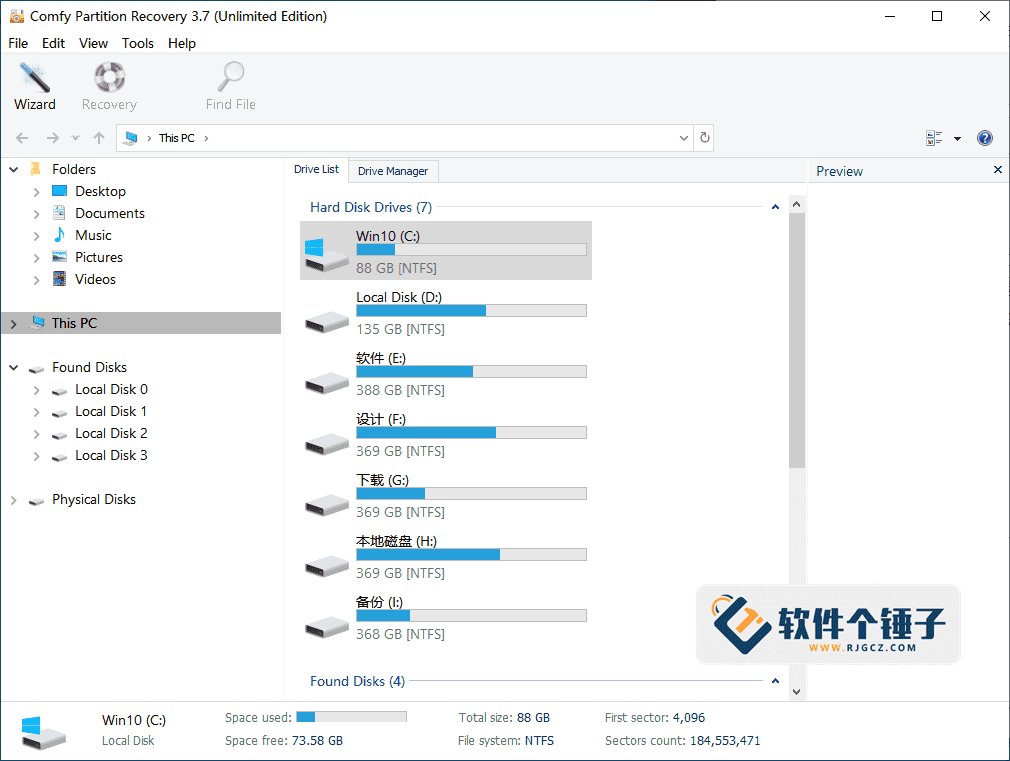
Task: Expand the Physical Disks node
Action: pos(13,499)
